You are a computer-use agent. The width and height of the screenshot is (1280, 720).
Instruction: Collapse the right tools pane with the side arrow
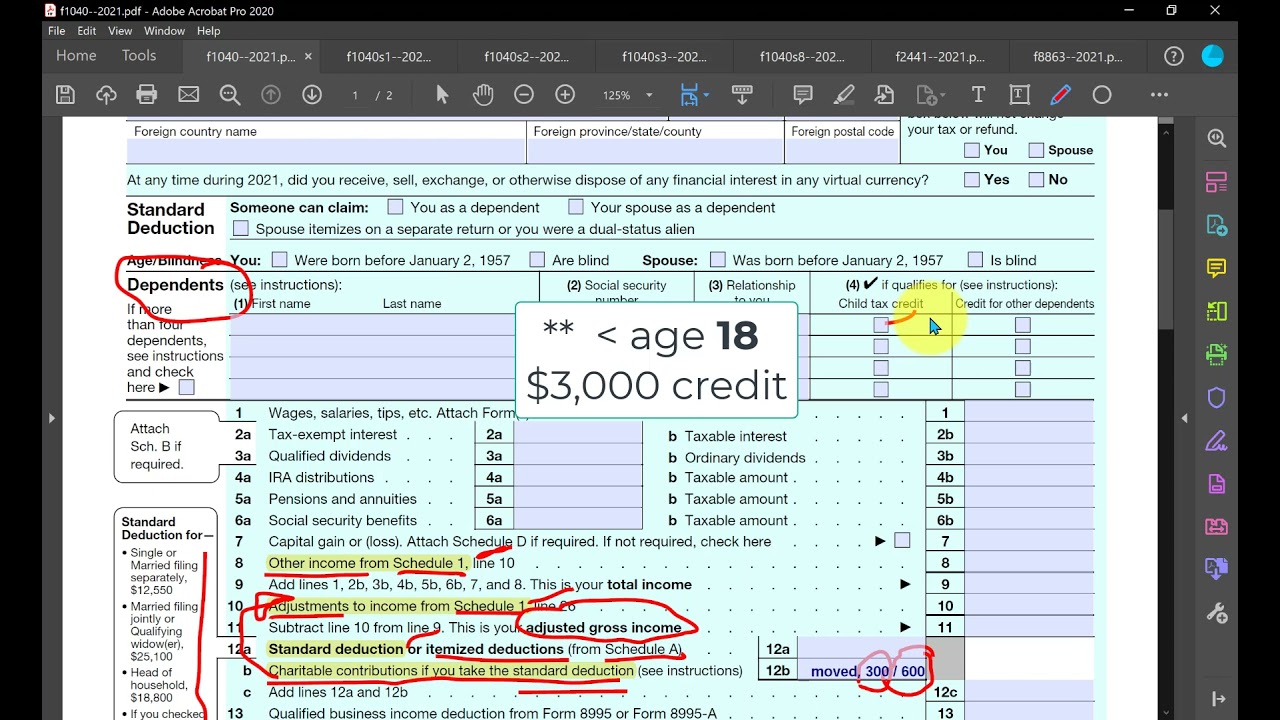point(1185,418)
